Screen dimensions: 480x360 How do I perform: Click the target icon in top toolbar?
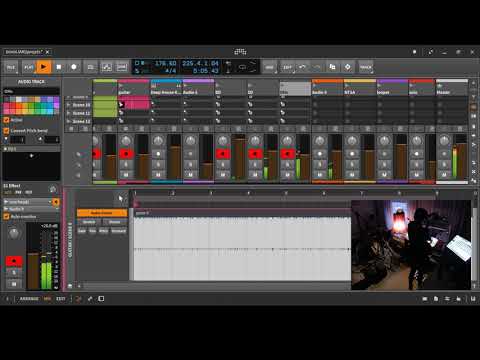click(348, 67)
